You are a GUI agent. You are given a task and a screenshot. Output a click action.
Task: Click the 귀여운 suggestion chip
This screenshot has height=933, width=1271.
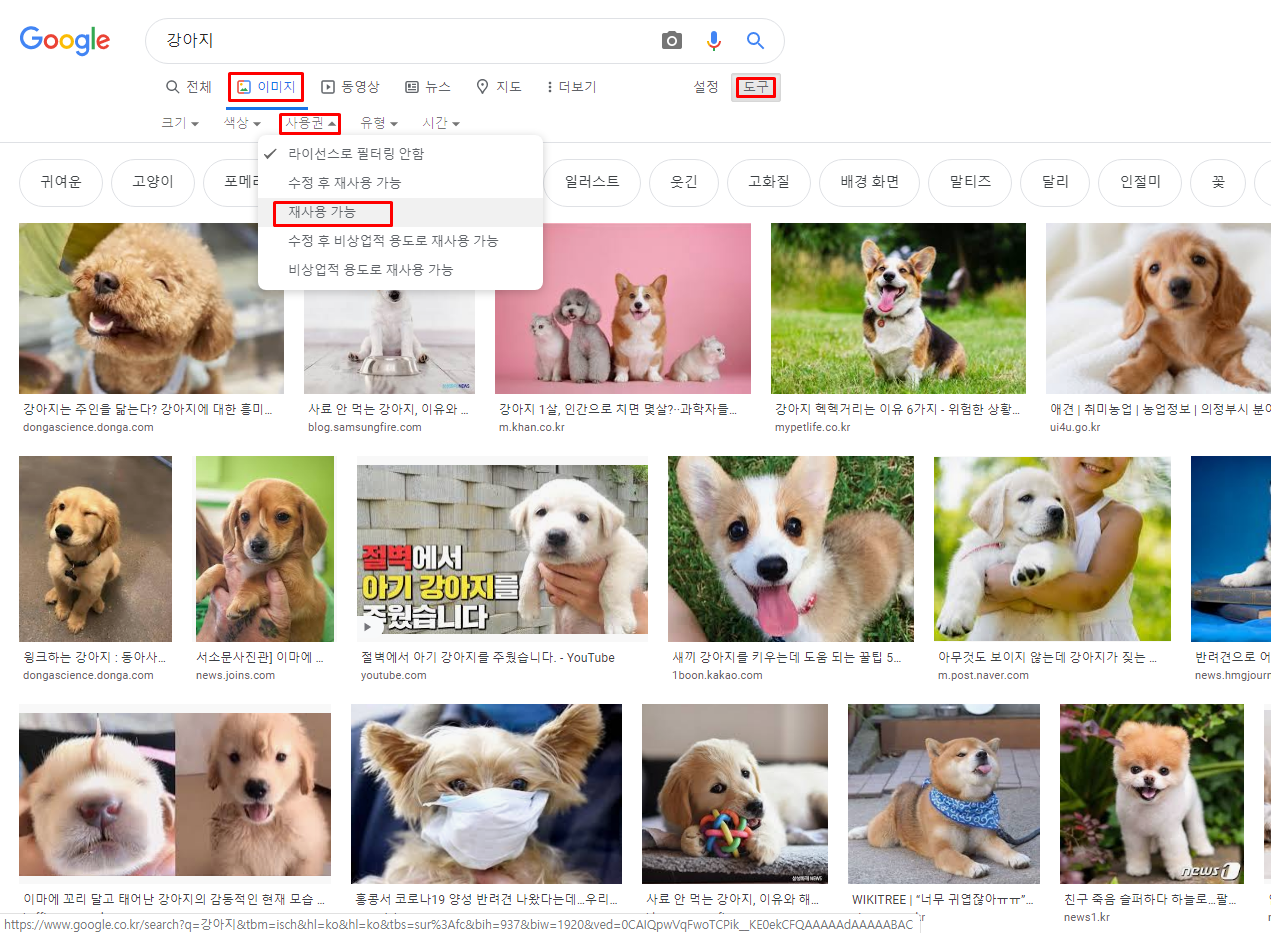click(61, 182)
